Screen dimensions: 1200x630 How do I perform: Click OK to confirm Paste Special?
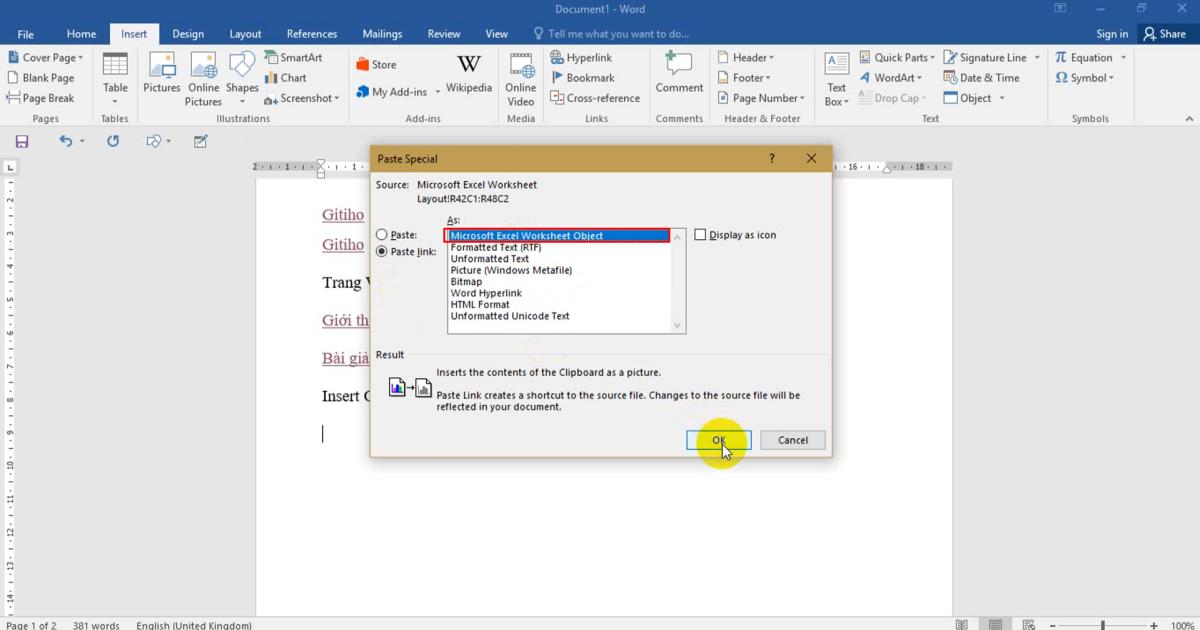click(718, 440)
